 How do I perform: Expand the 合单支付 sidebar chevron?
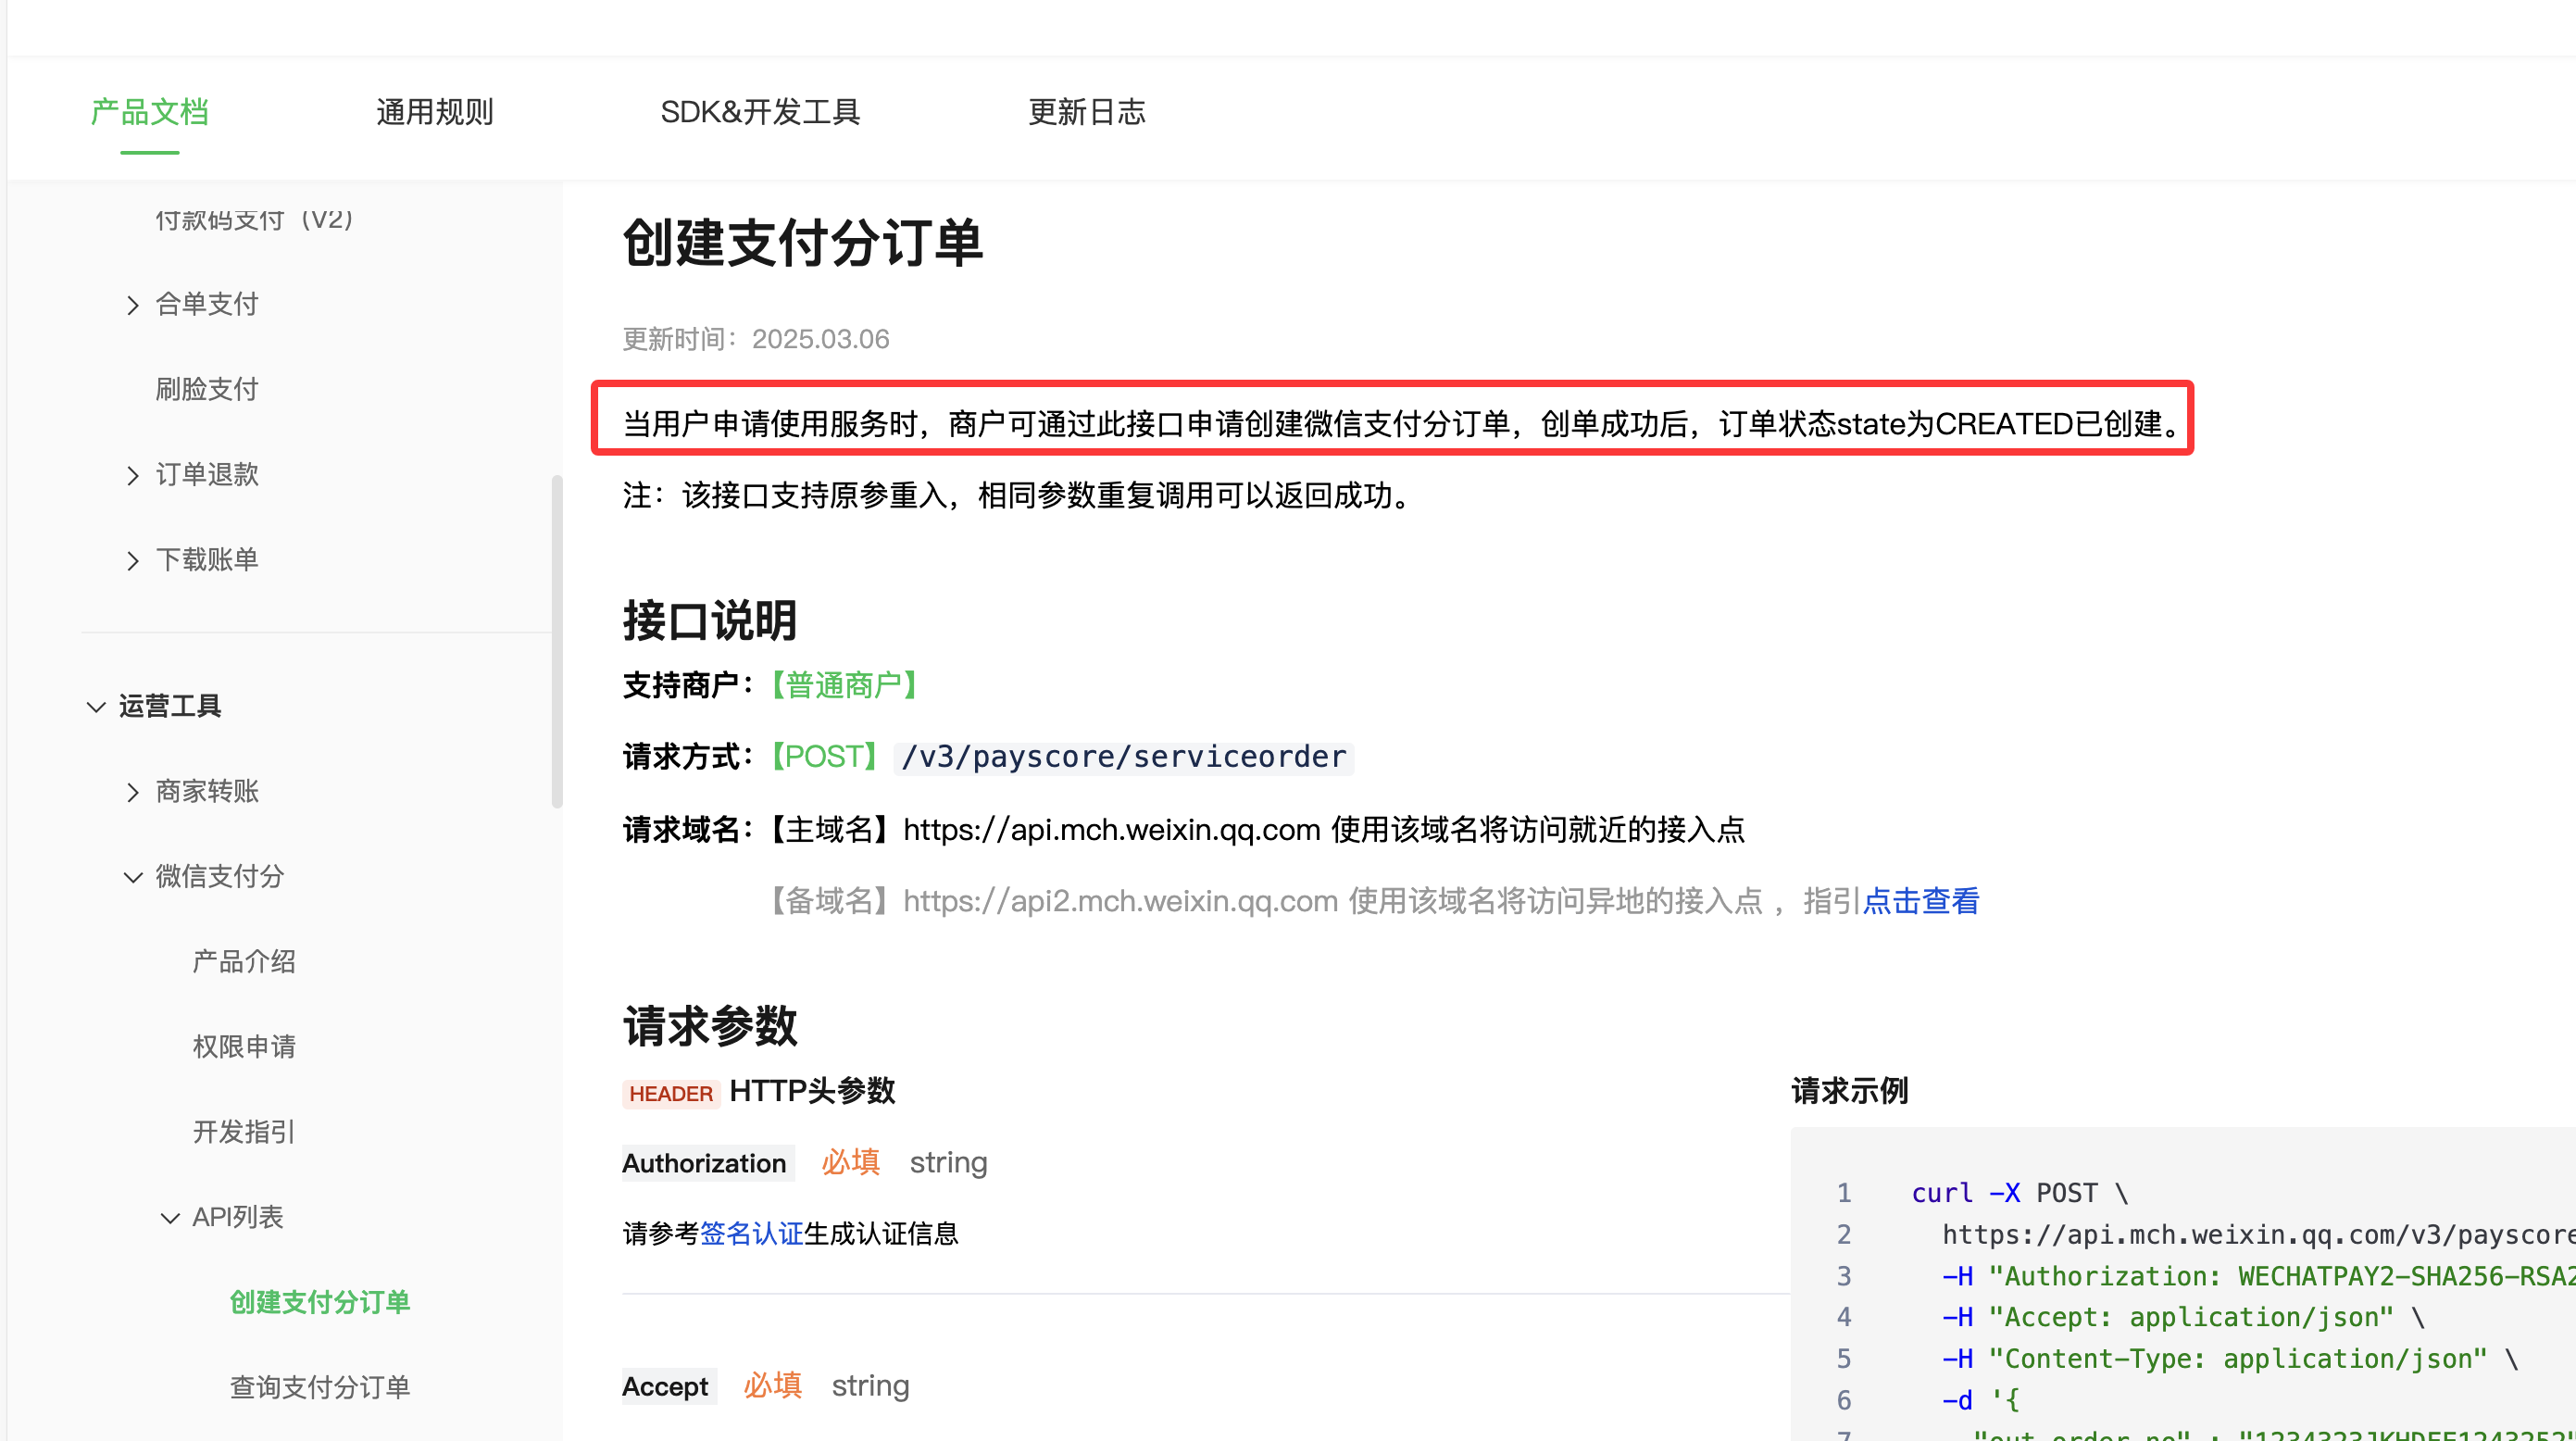coord(133,305)
